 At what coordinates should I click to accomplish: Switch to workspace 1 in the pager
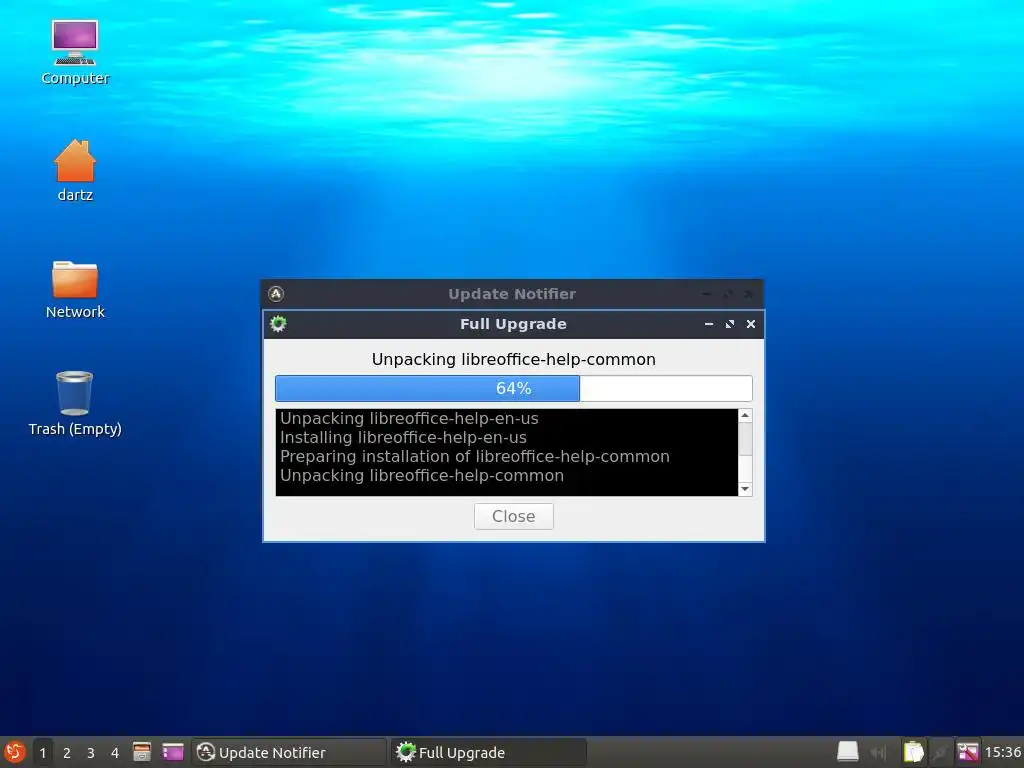[x=42, y=752]
